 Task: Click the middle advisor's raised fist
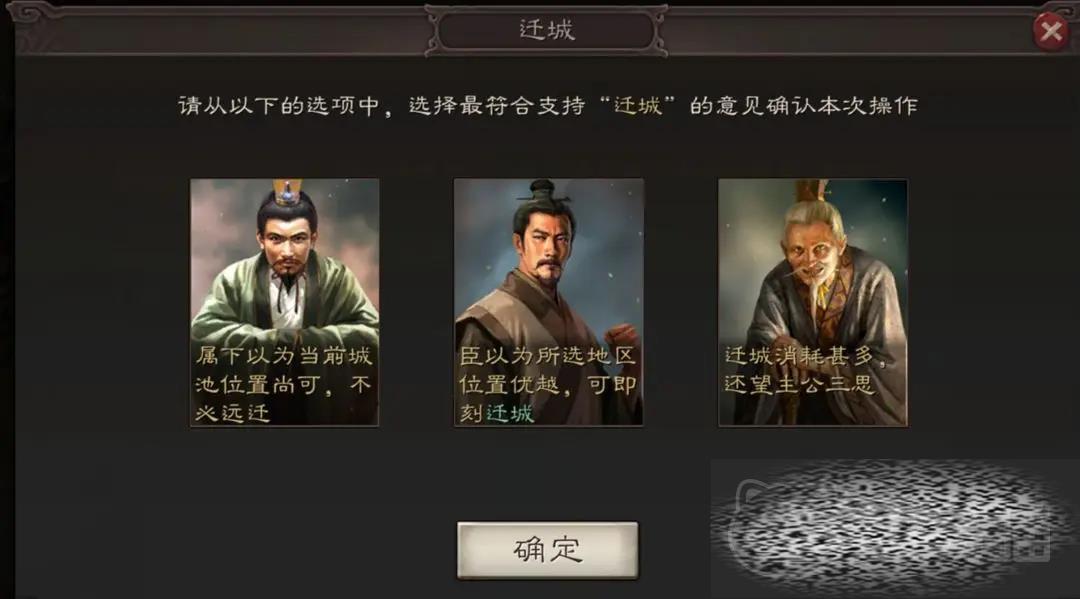coord(621,336)
